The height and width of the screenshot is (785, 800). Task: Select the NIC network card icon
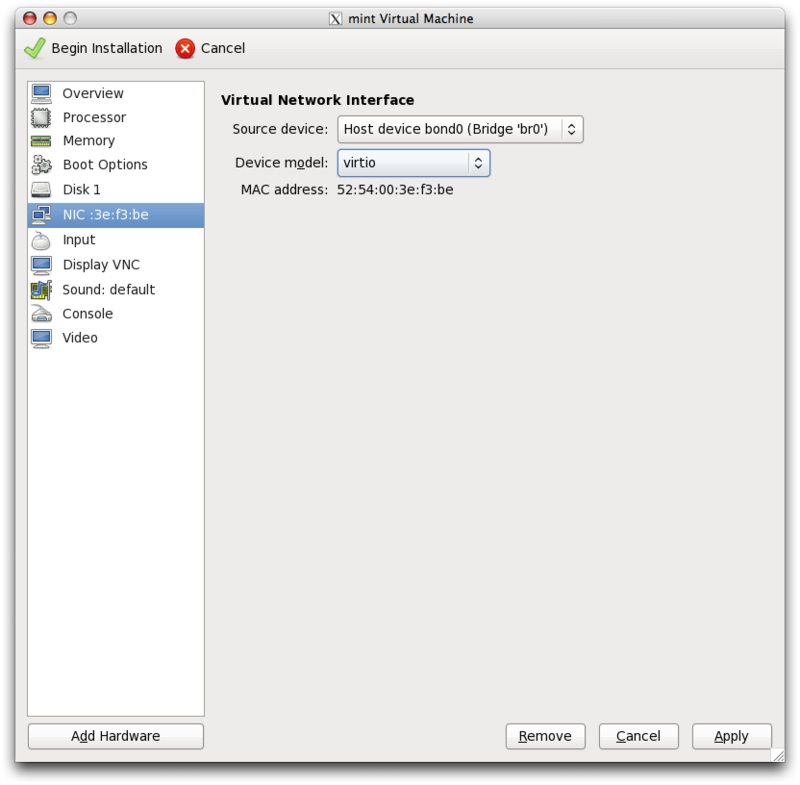click(x=41, y=215)
